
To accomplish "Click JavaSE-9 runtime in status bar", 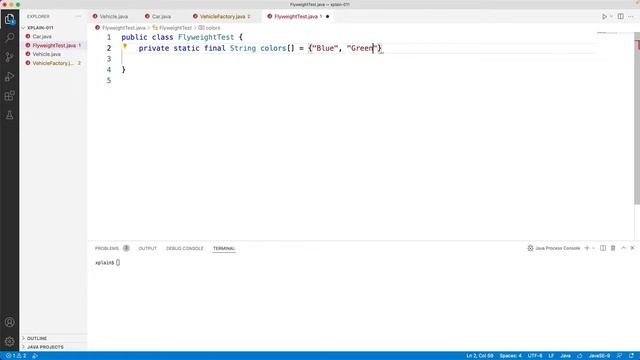I will point(599,356).
